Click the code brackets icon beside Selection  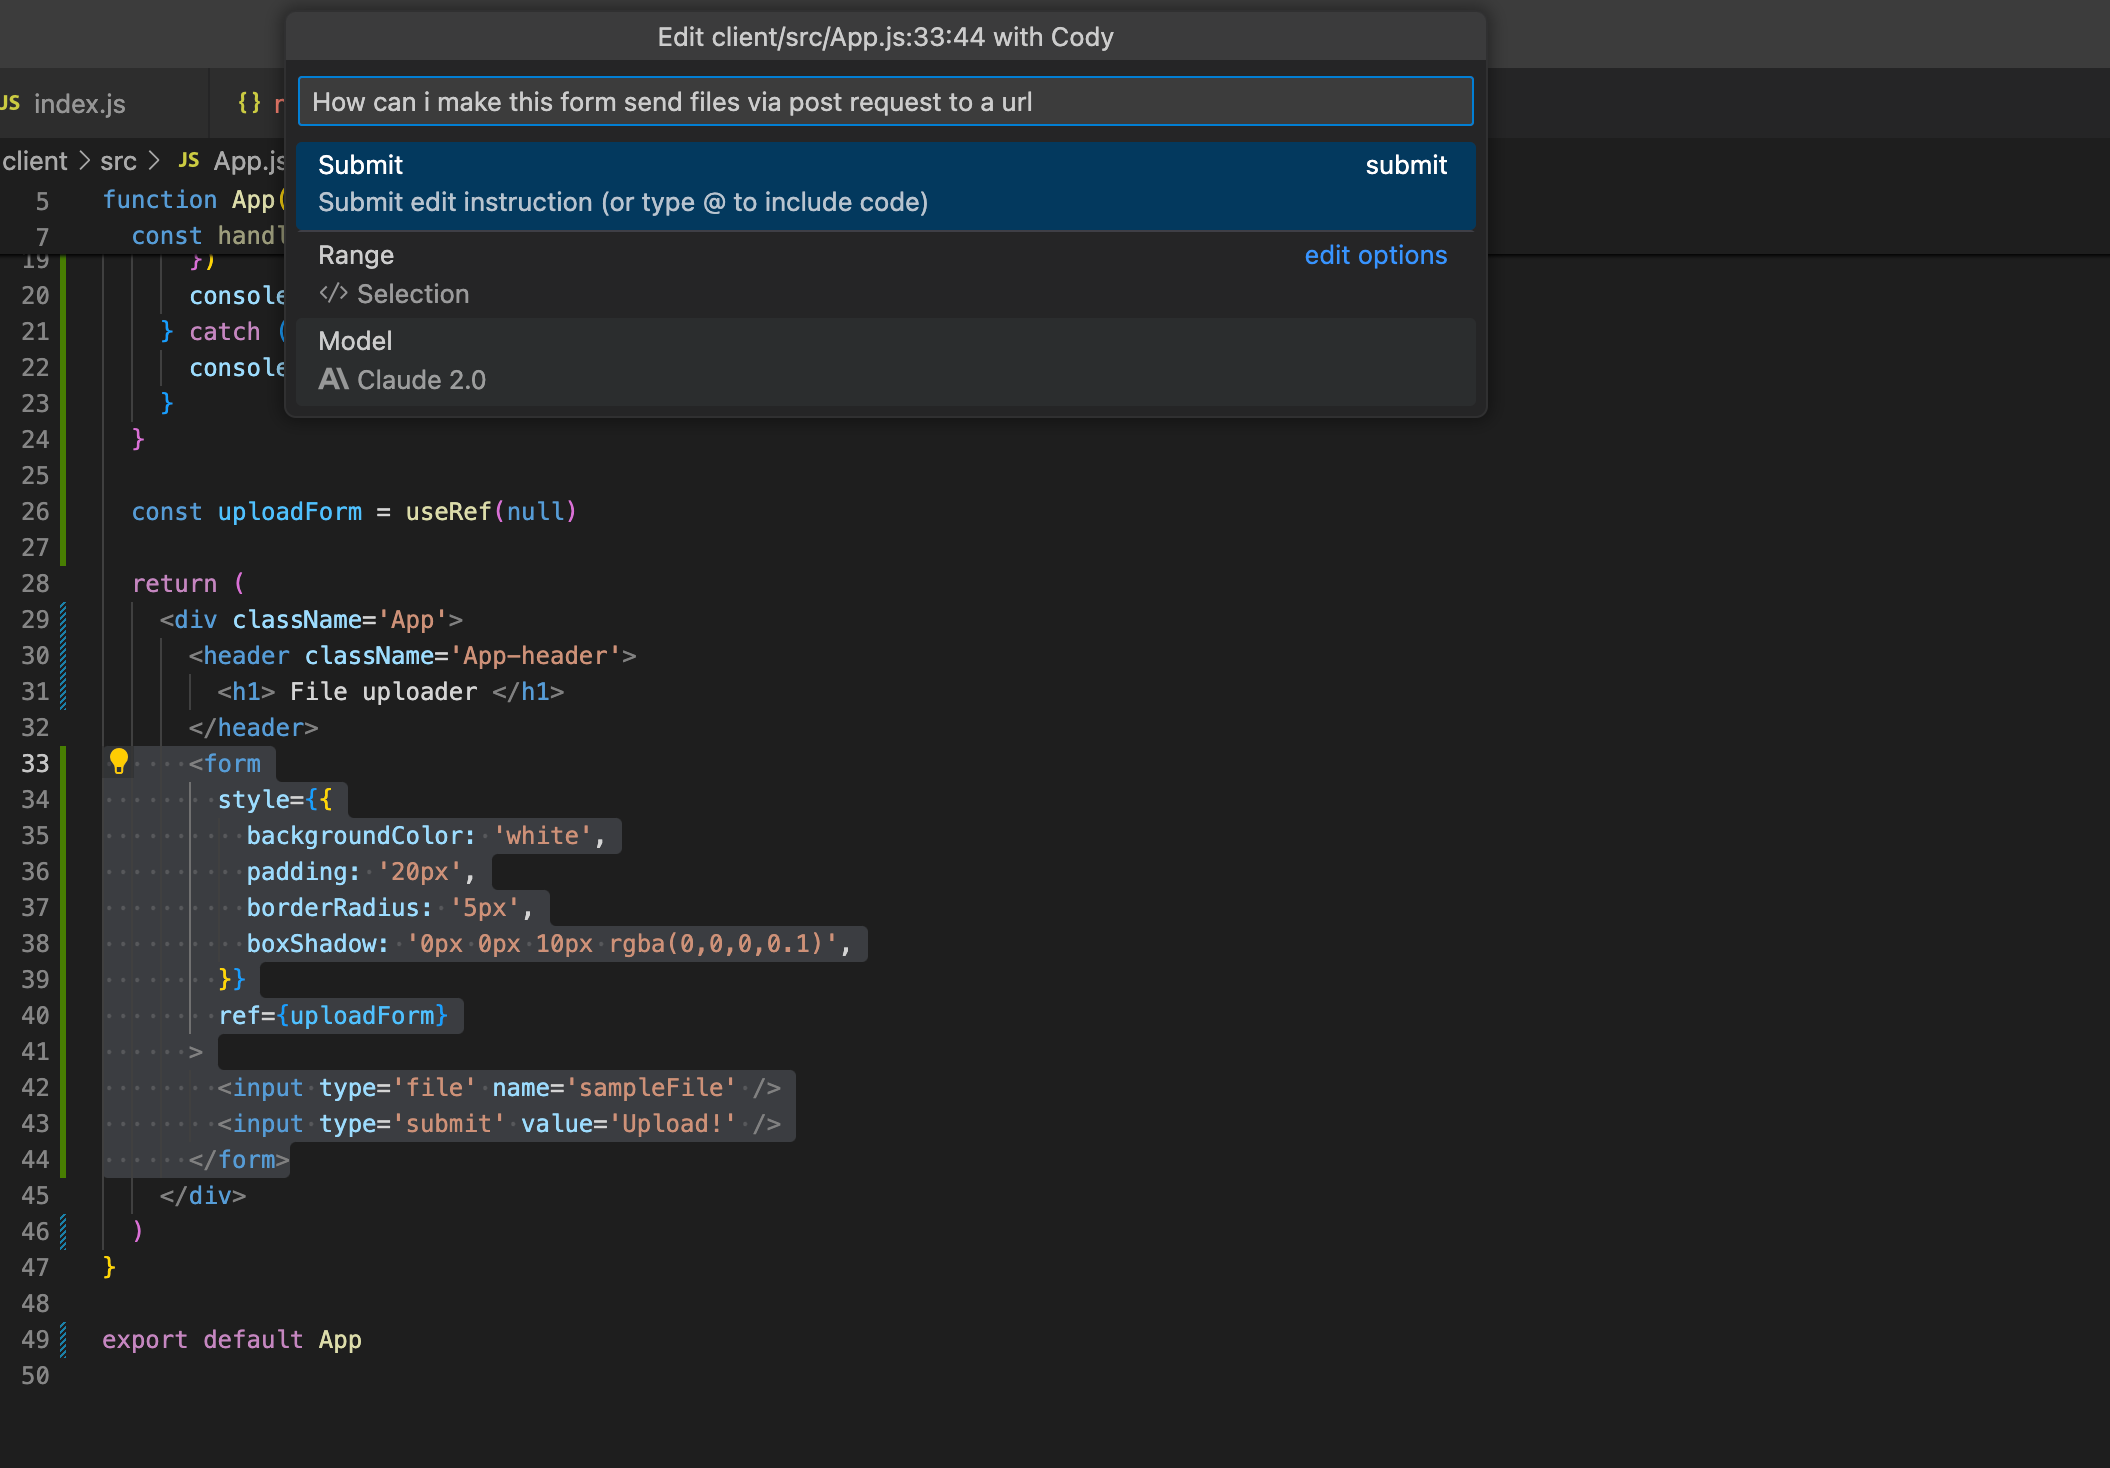[333, 294]
